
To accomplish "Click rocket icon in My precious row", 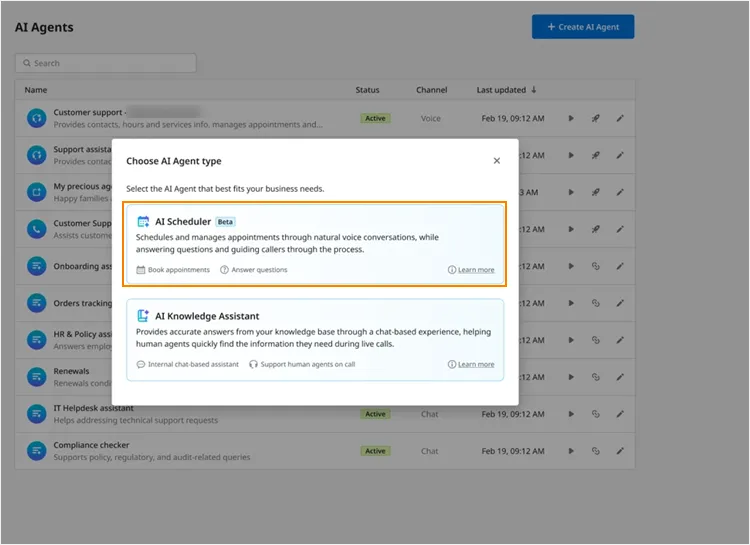I will pyautogui.click(x=596, y=192).
